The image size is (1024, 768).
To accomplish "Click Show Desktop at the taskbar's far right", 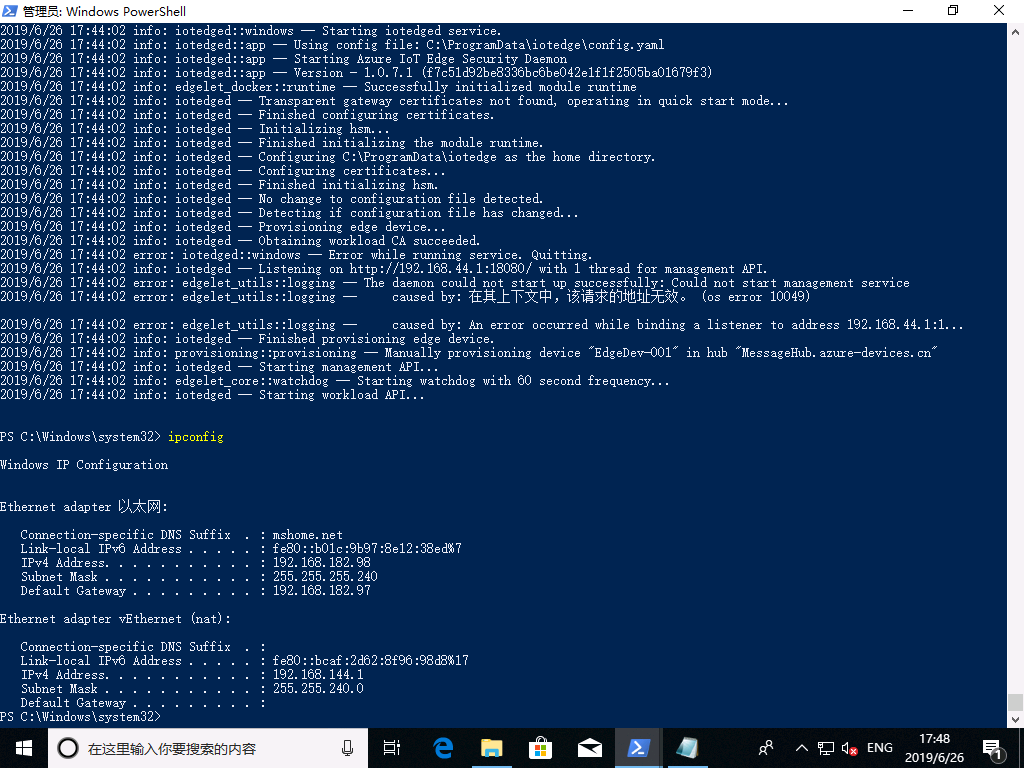I will point(1021,747).
